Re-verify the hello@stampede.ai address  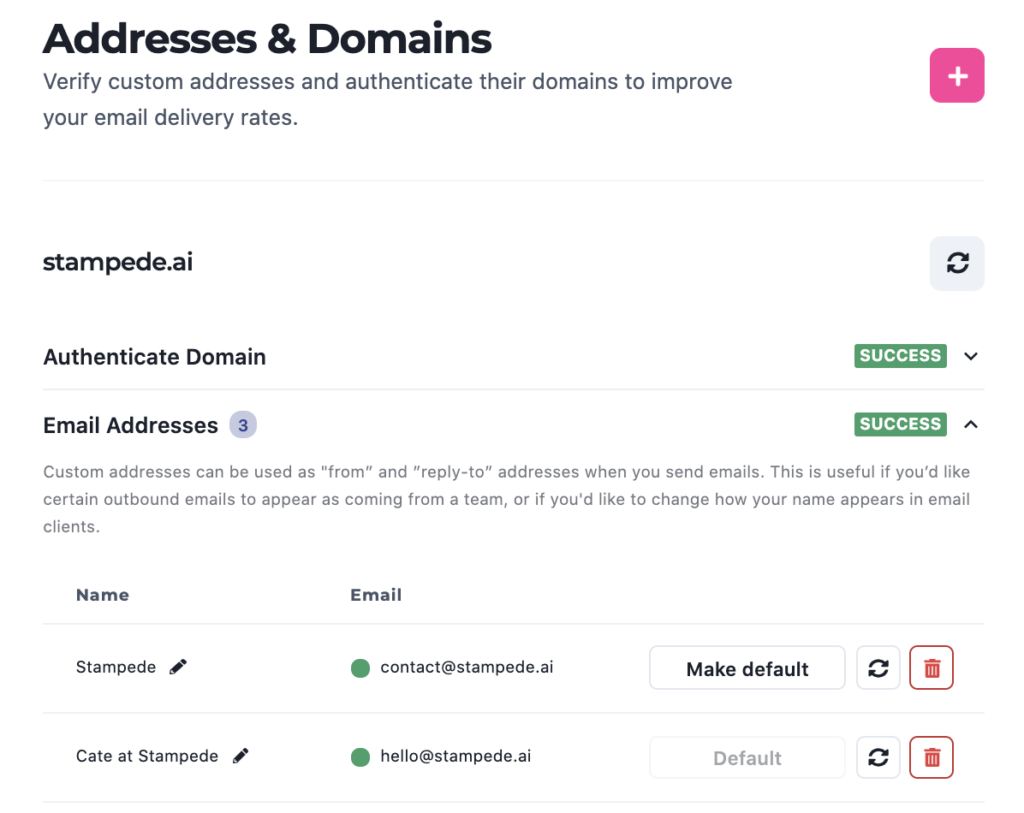[x=878, y=757]
